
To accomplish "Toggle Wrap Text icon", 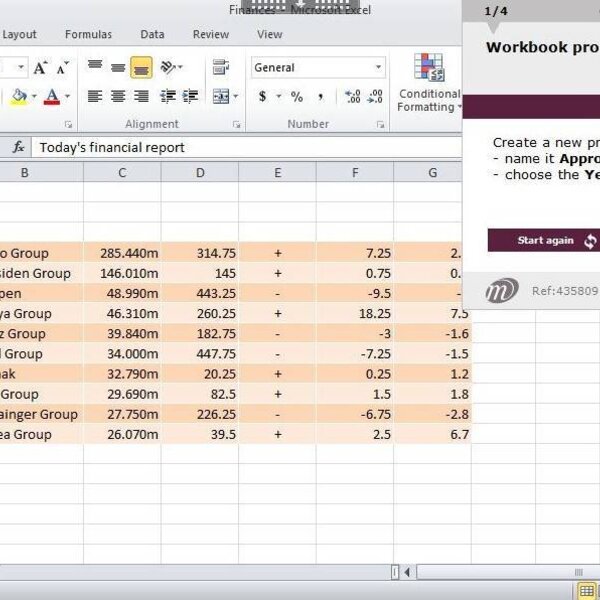I will click(221, 67).
